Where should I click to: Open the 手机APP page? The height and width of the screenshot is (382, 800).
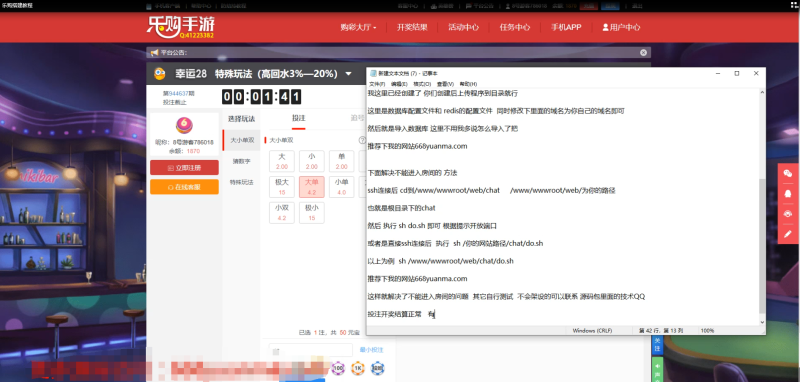pos(566,28)
